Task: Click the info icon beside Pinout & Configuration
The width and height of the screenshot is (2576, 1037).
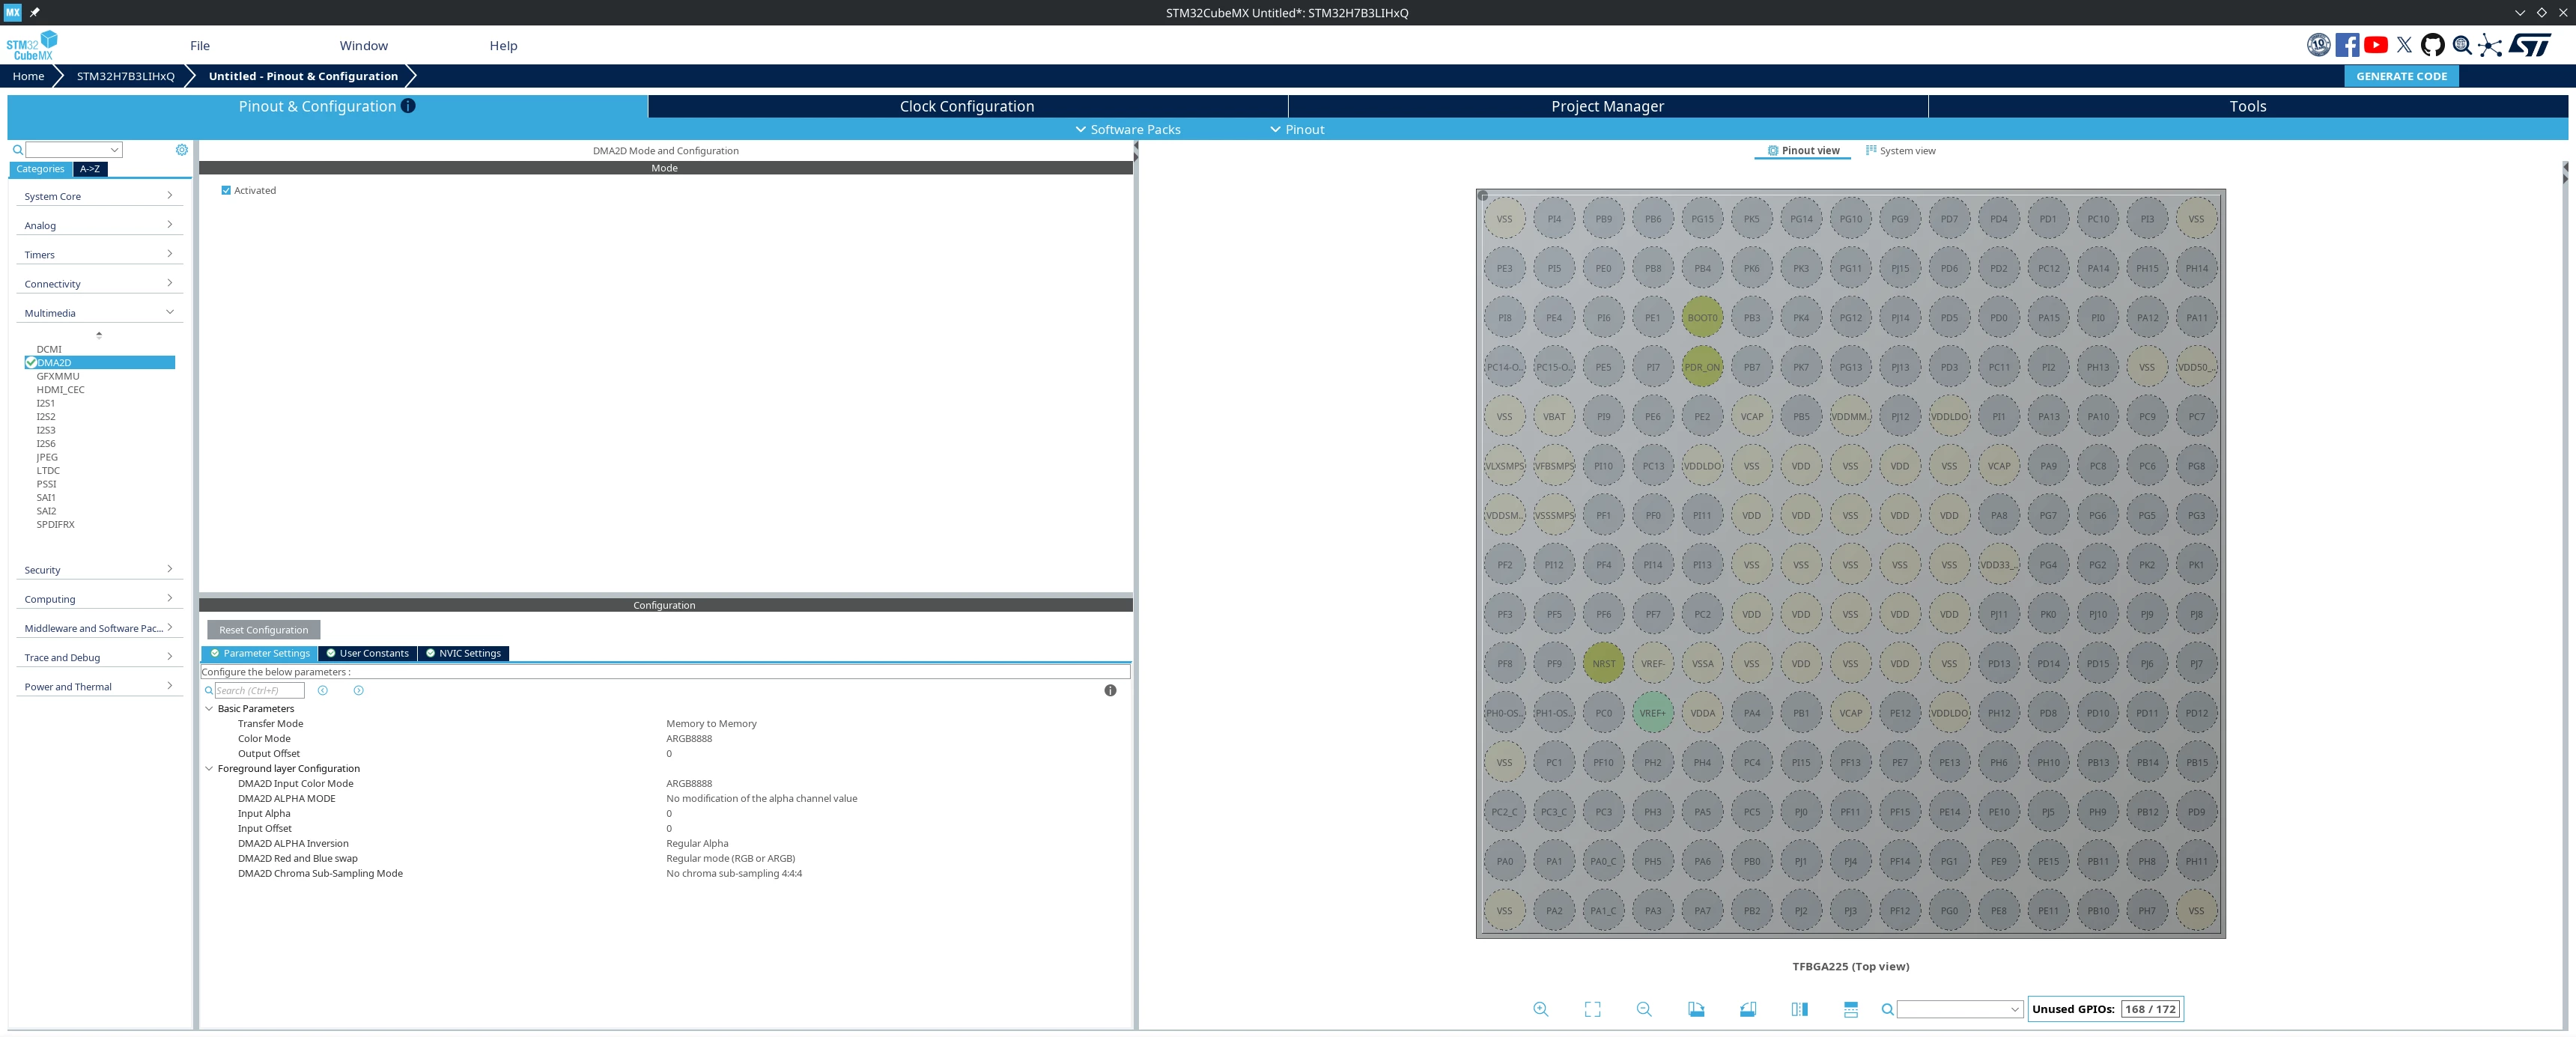Action: (x=408, y=106)
